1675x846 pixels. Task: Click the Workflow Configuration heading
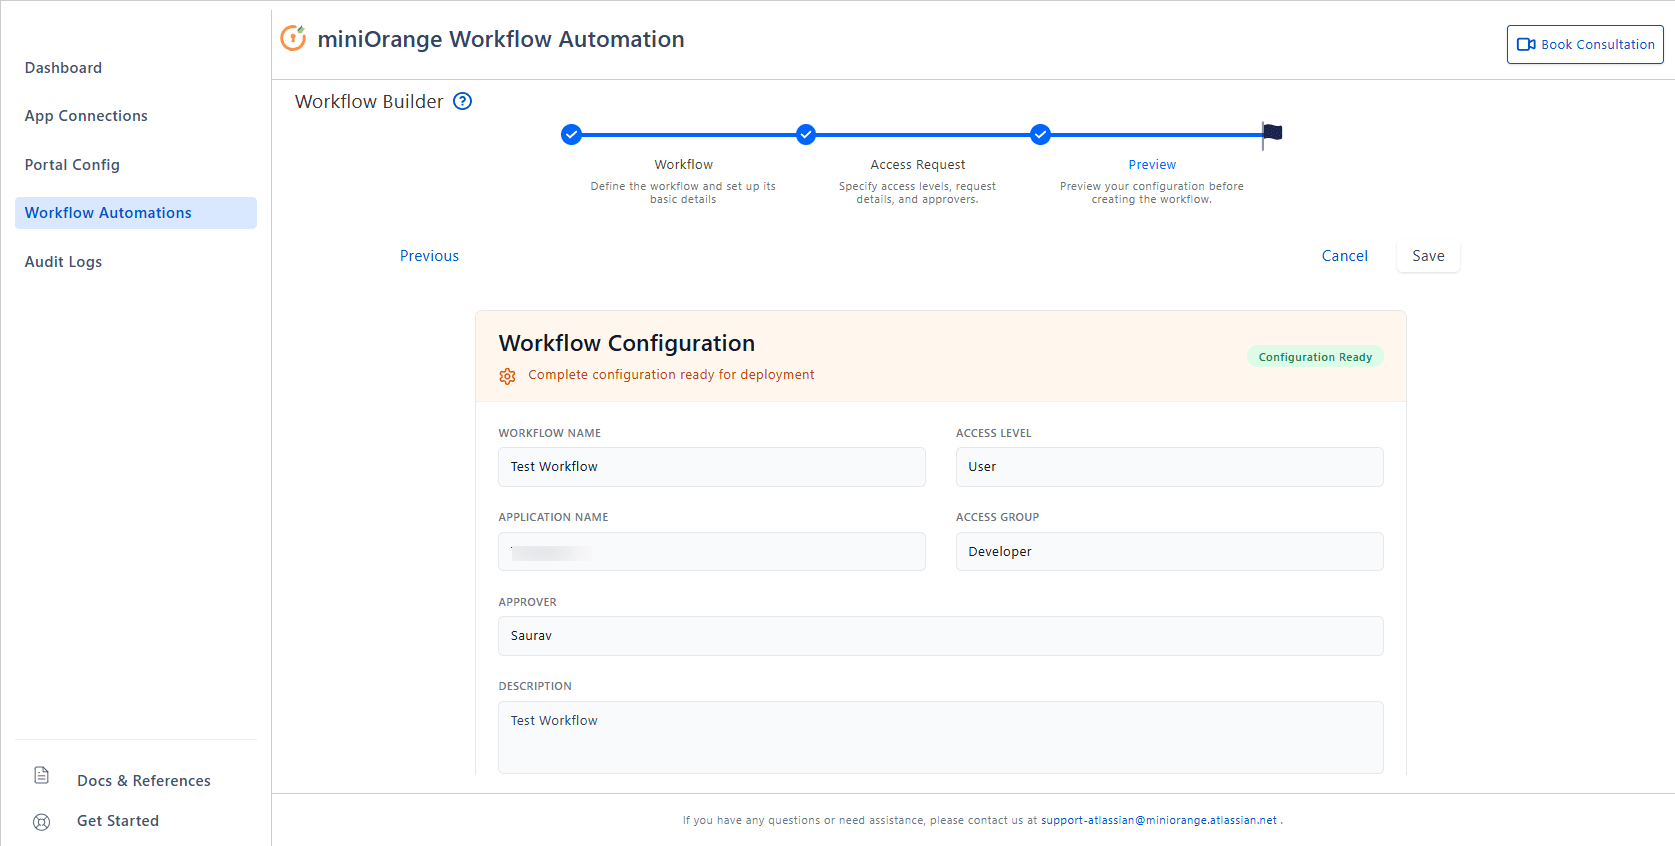point(627,343)
